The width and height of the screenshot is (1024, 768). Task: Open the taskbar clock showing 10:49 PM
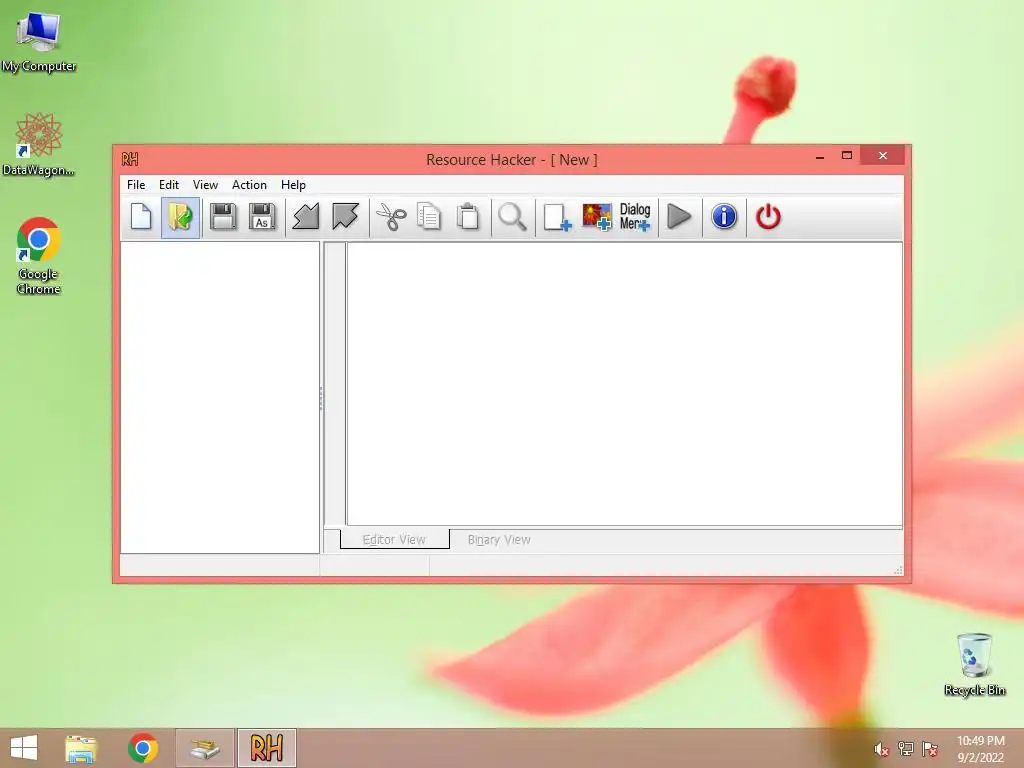(x=980, y=749)
